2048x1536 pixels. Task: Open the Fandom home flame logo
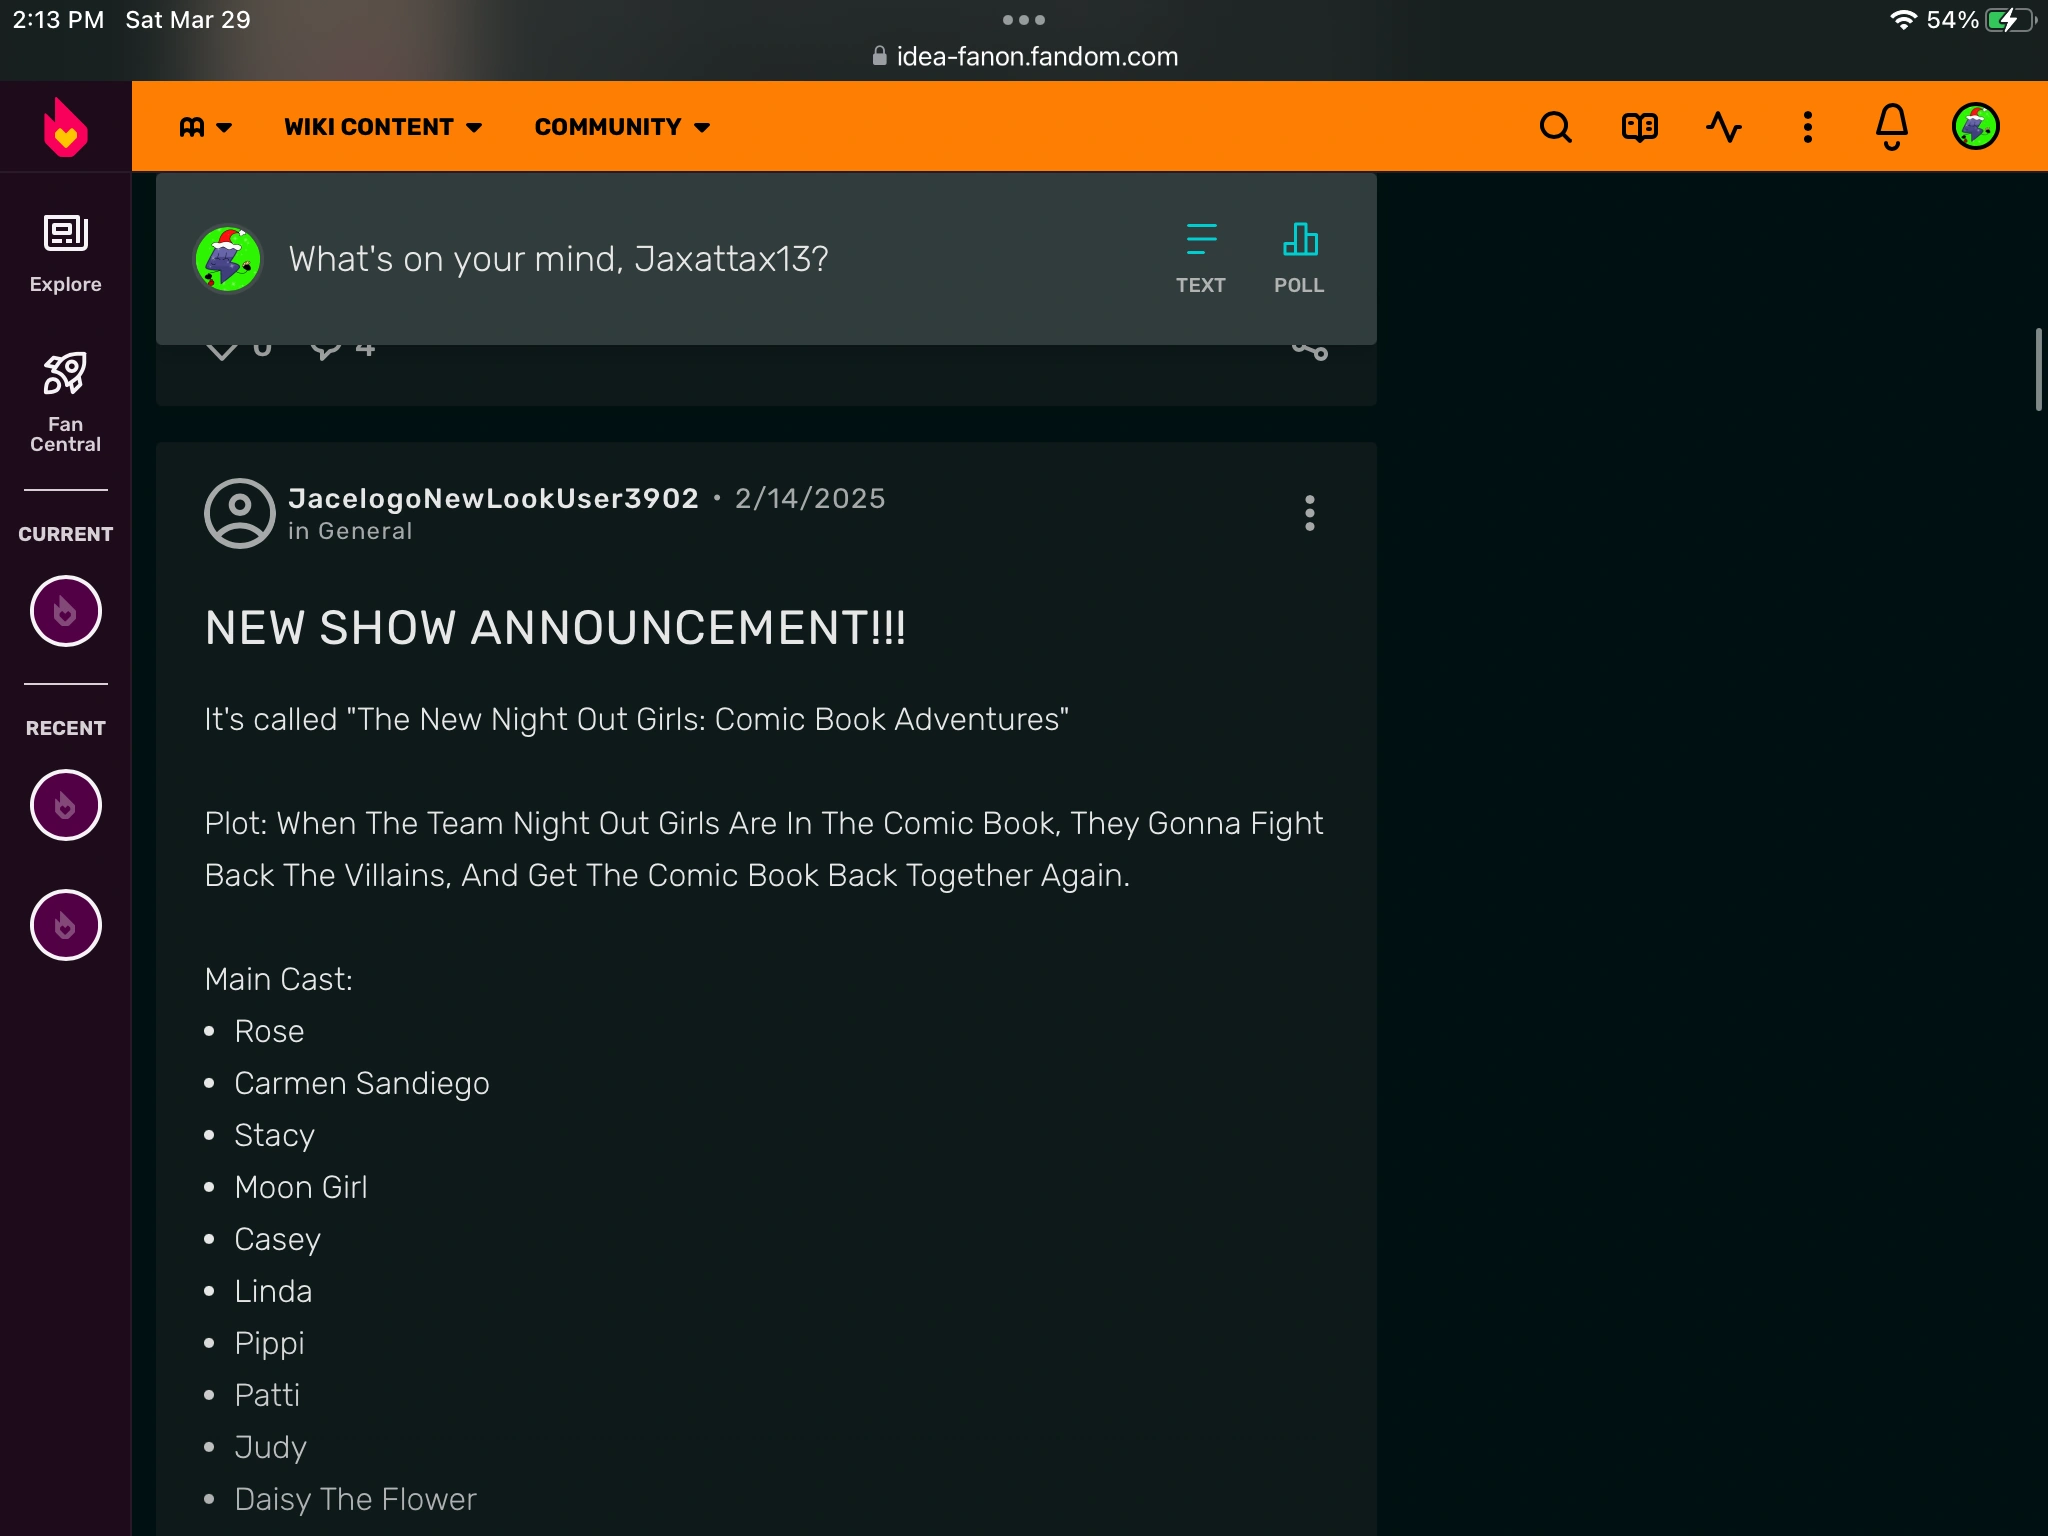pos(65,128)
